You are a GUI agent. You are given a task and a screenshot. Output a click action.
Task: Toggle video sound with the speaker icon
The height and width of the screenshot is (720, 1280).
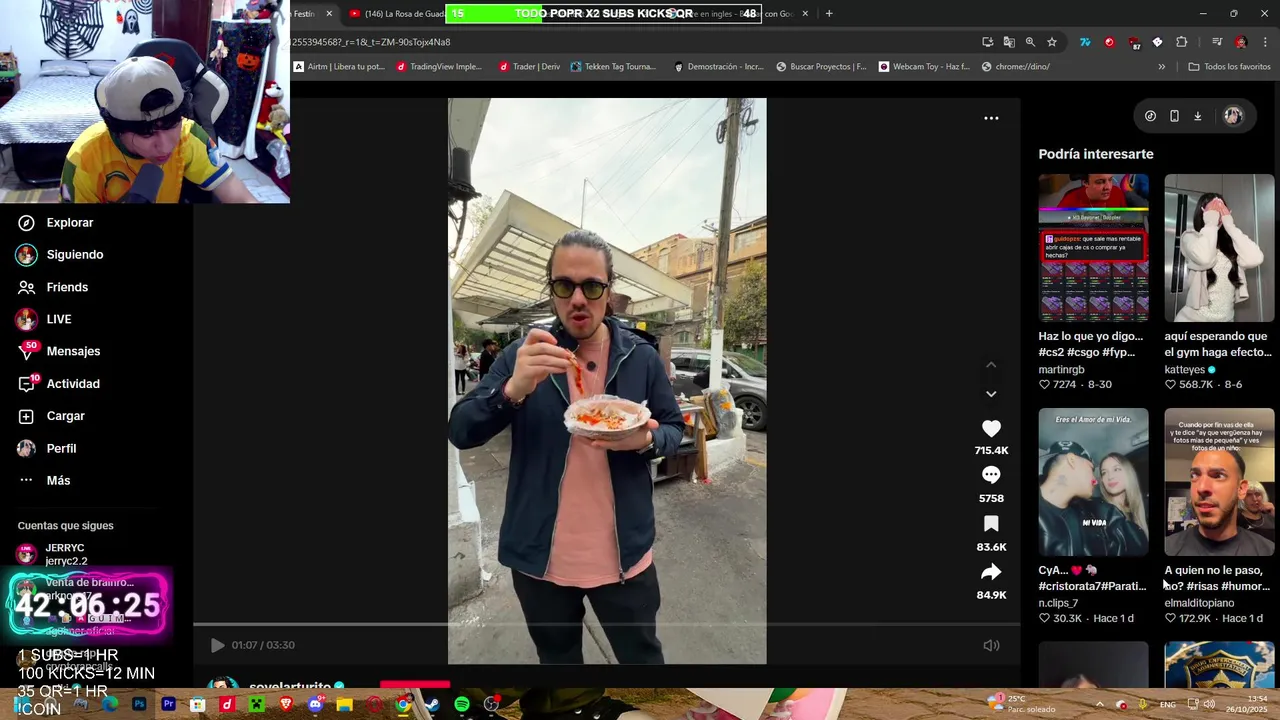[x=991, y=645]
